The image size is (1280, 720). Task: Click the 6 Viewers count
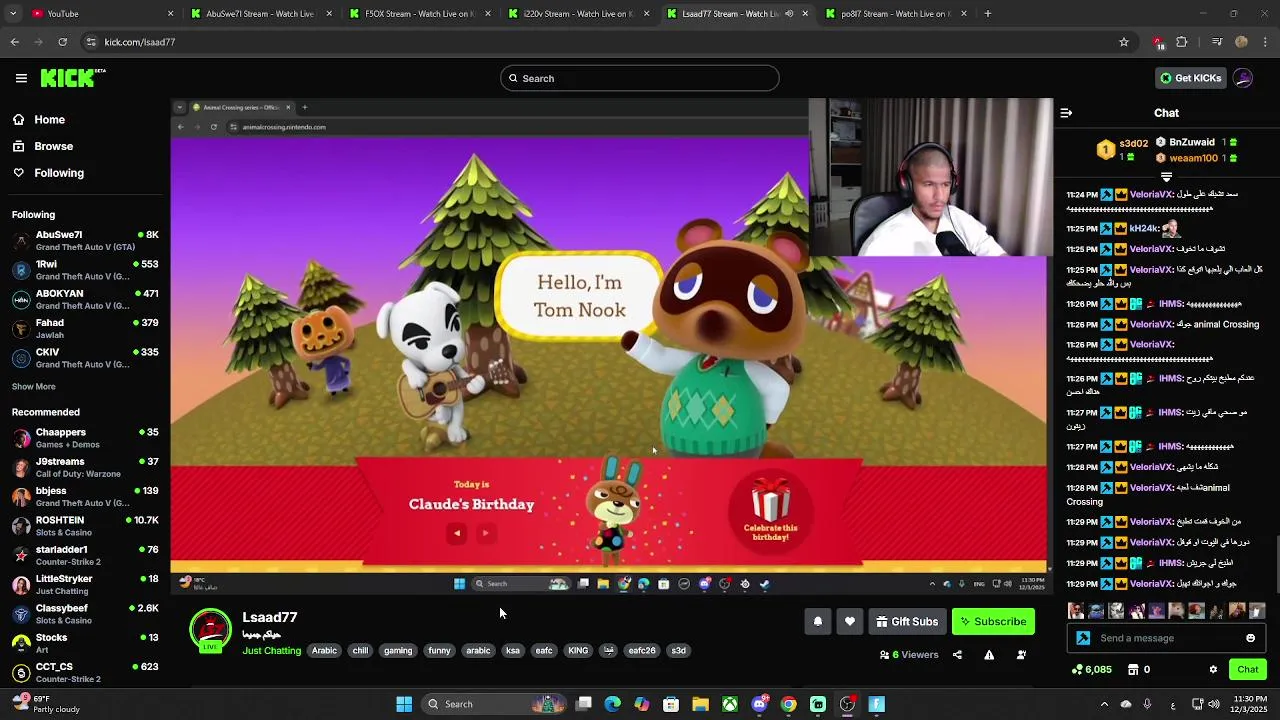pos(909,655)
